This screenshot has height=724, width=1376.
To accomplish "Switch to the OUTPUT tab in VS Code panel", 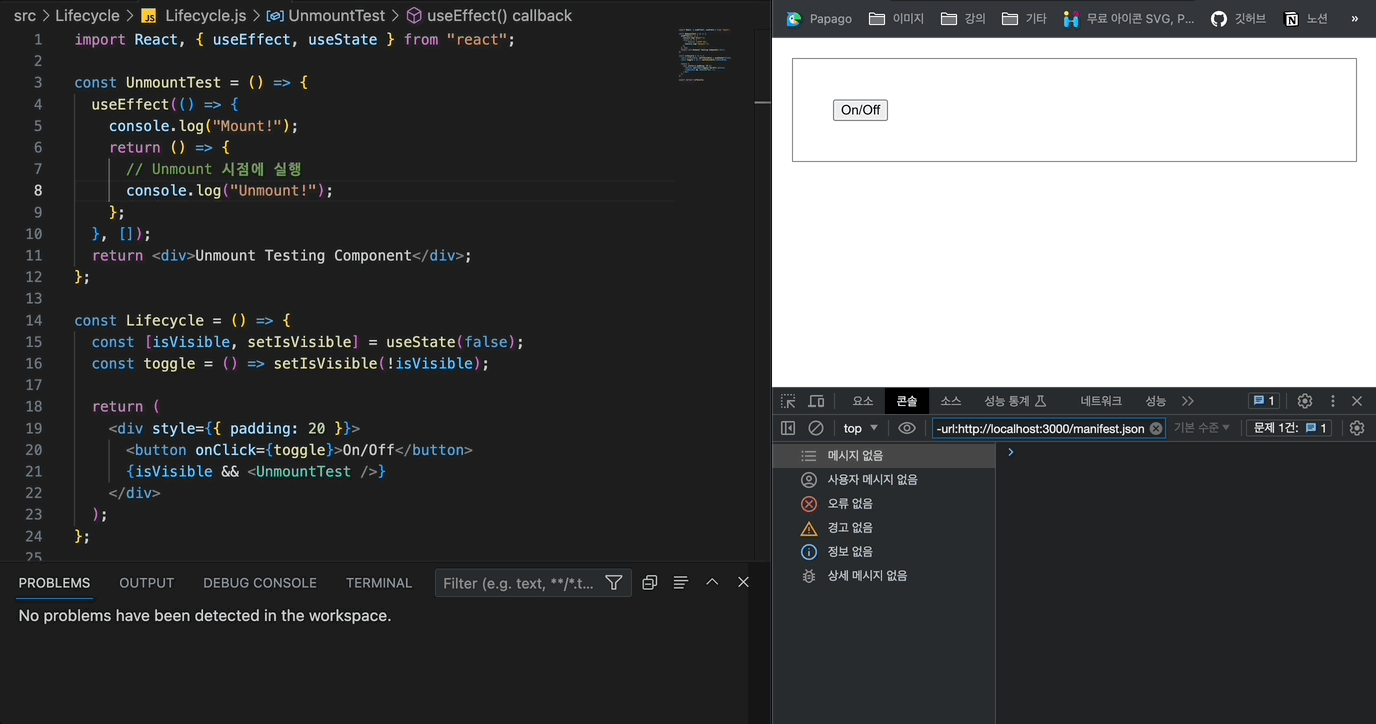I will [x=147, y=583].
